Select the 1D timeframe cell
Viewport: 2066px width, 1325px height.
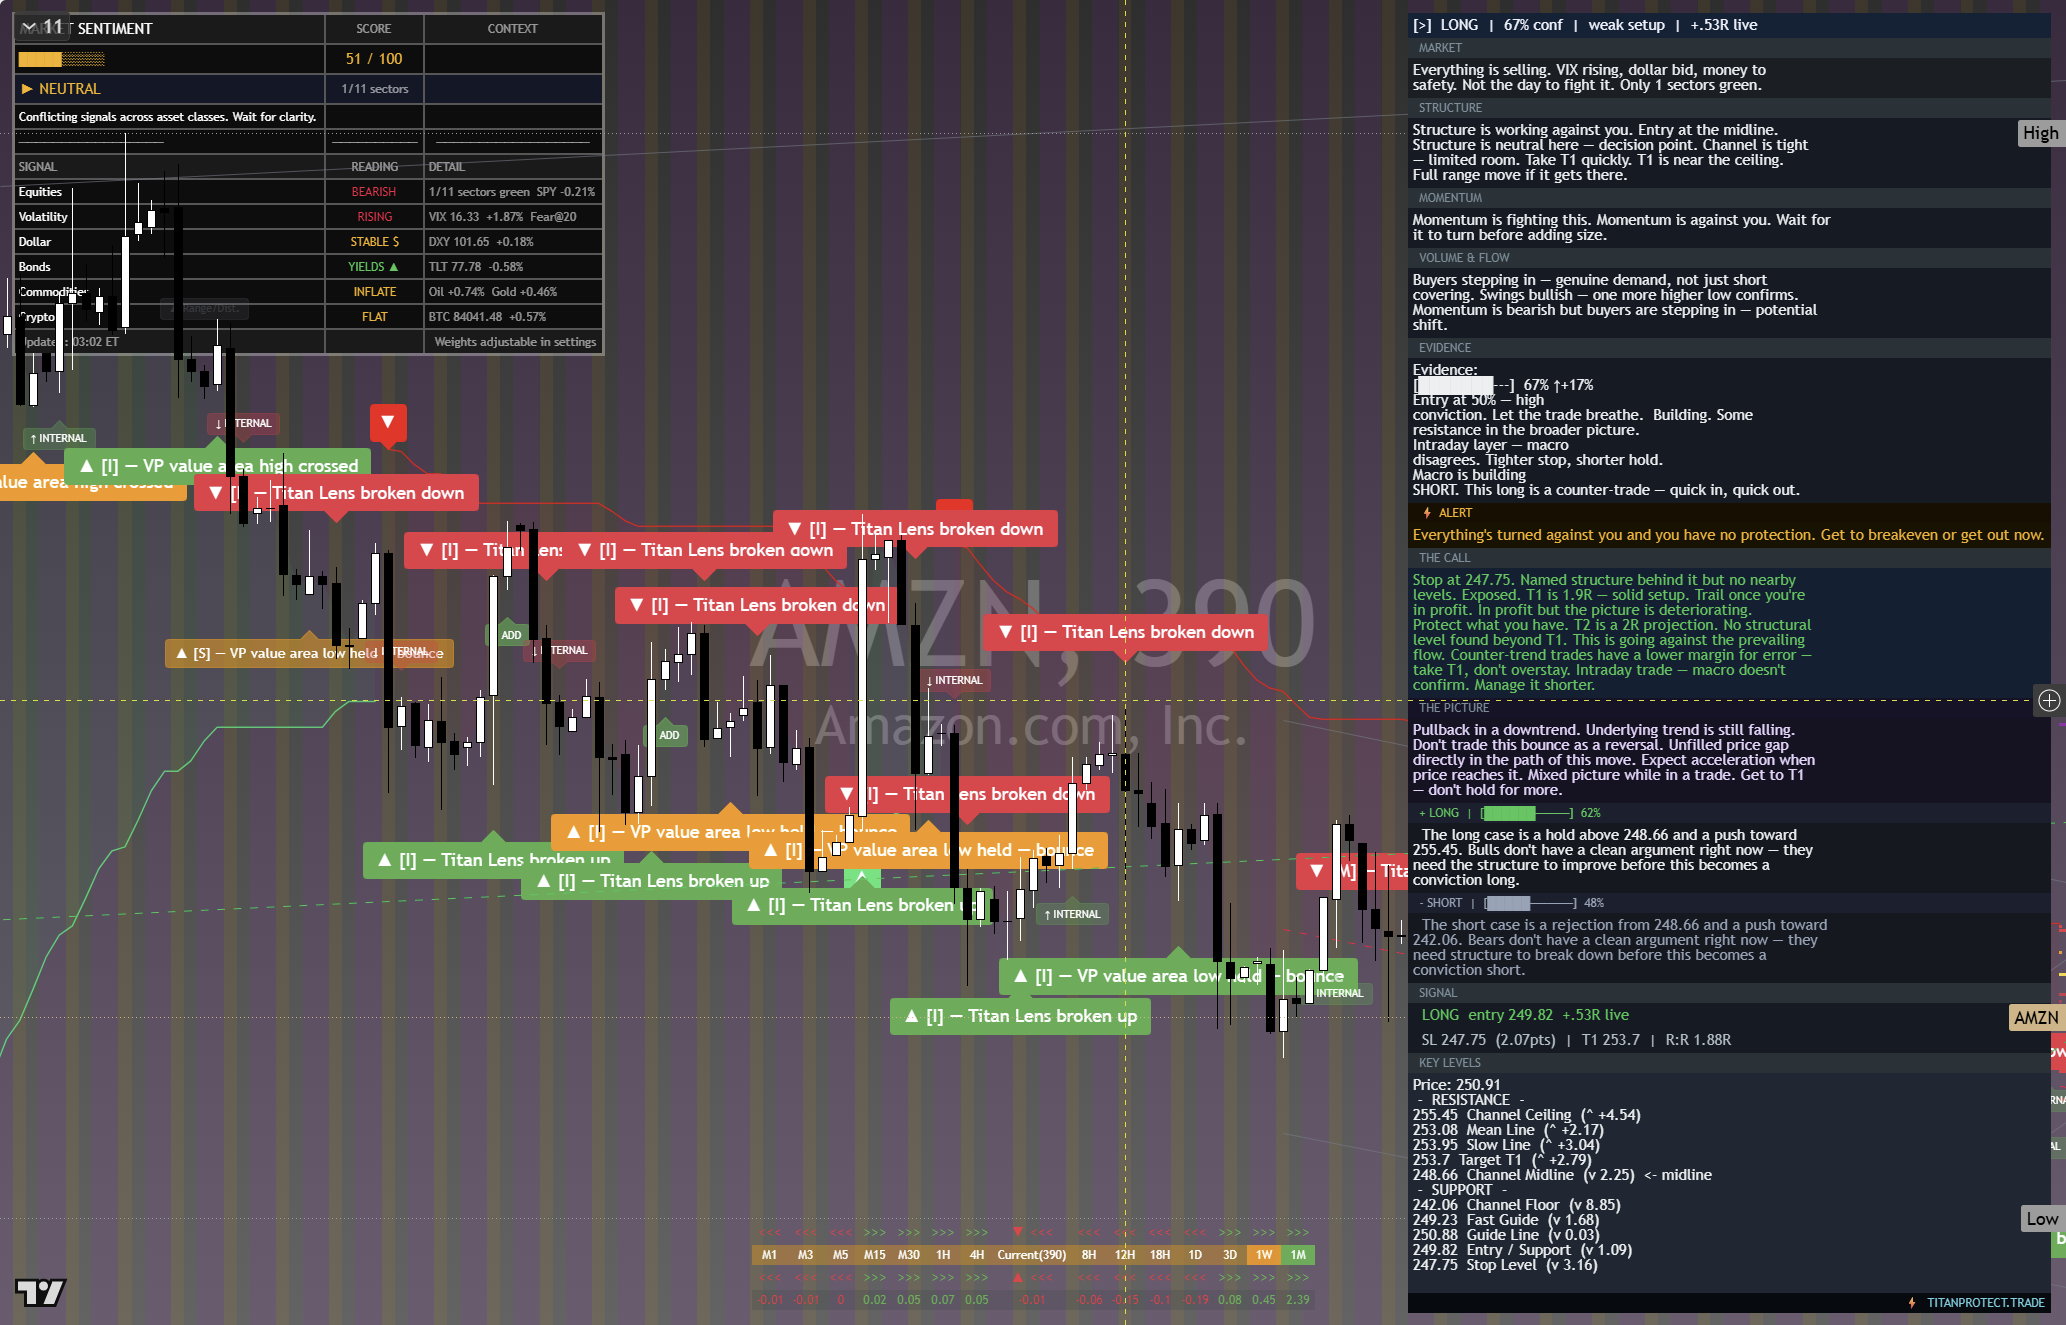[1195, 1255]
